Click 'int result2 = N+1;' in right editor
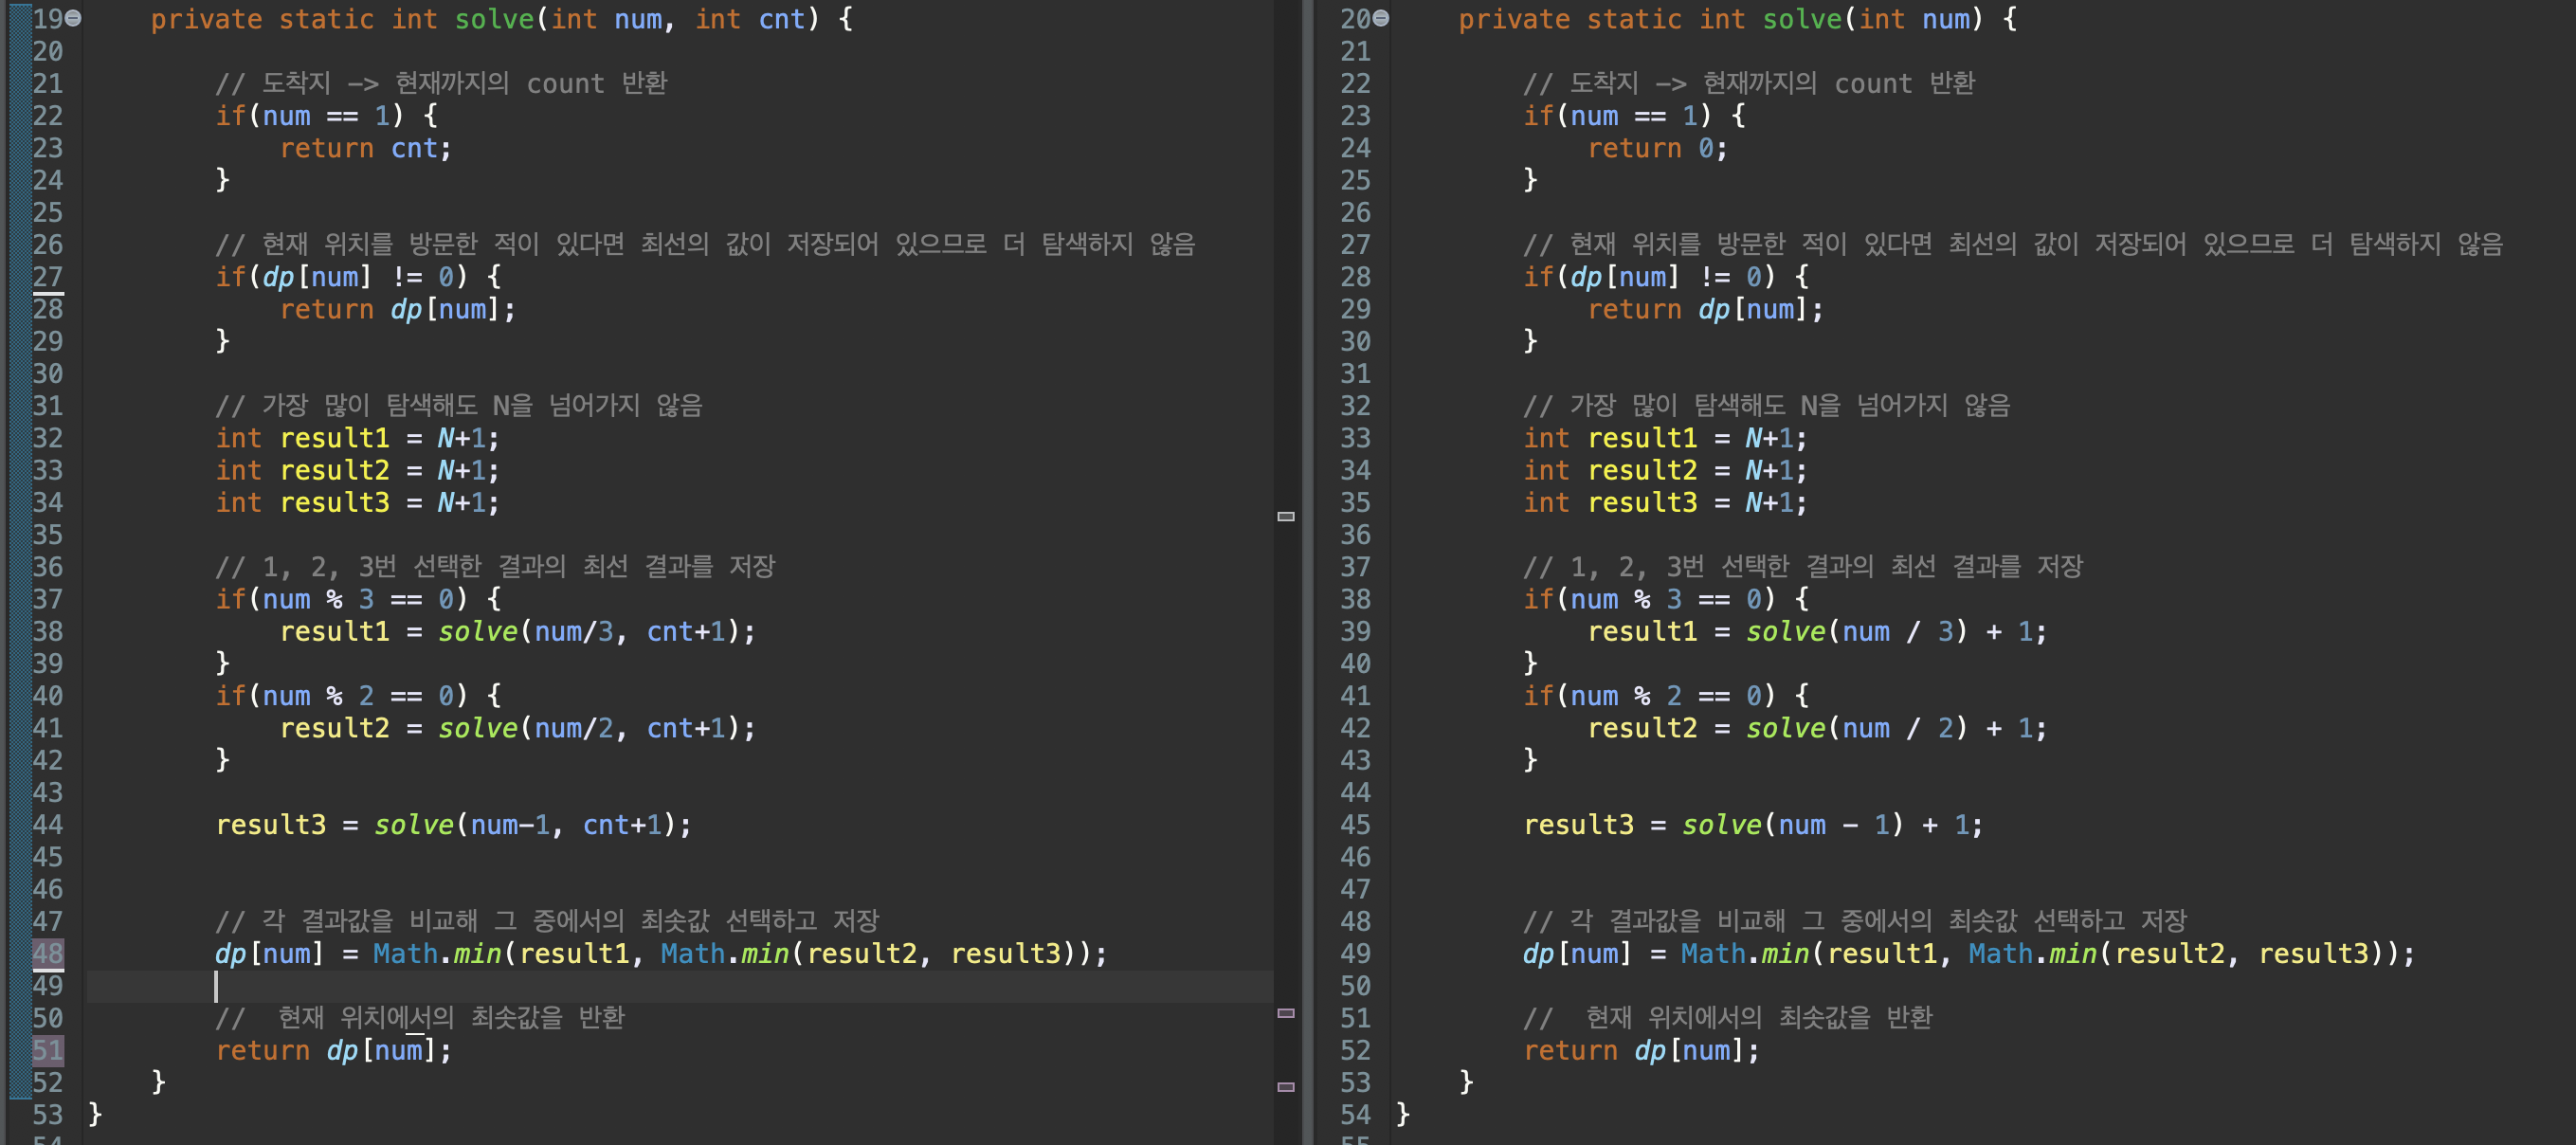The image size is (2576, 1145). pyautogui.click(x=1665, y=470)
